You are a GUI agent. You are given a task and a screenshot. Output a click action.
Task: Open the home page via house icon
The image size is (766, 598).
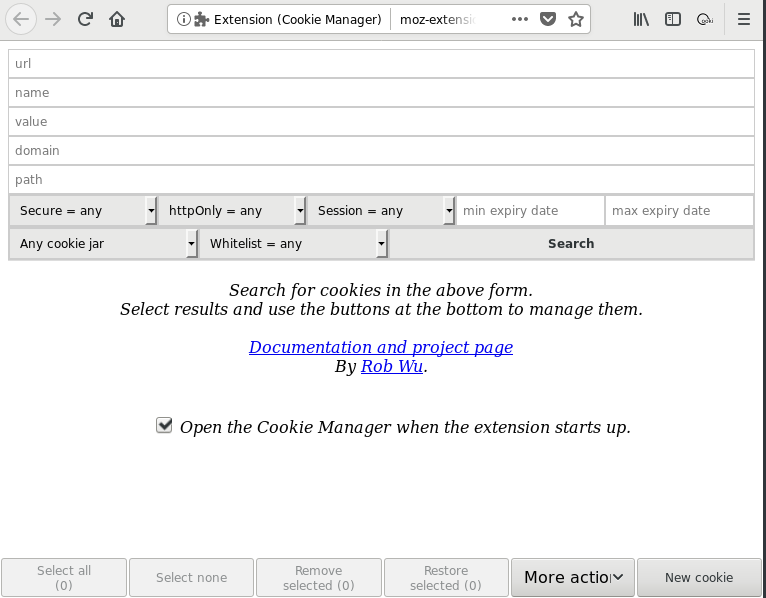coord(117,20)
